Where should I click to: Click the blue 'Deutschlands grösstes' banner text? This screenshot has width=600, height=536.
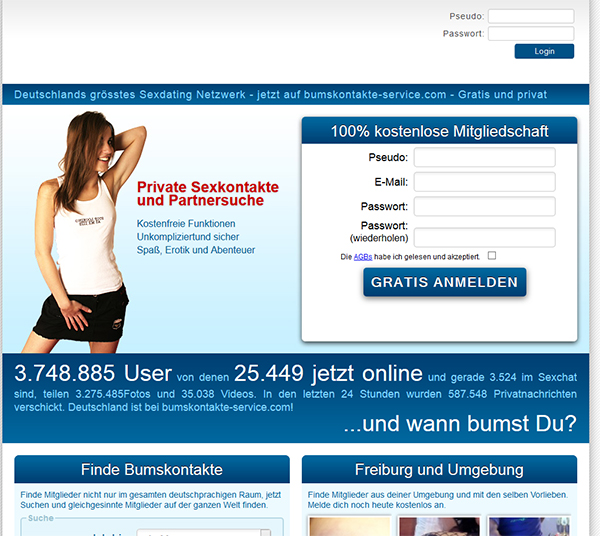pos(280,94)
